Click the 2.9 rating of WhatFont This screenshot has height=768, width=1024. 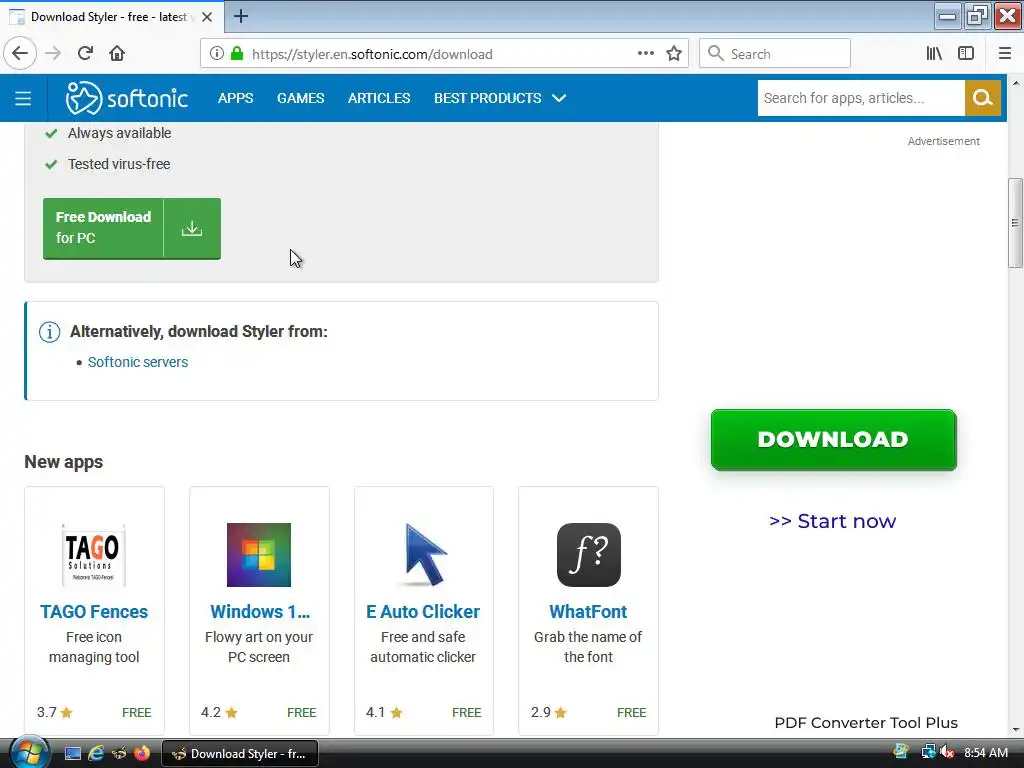point(549,712)
